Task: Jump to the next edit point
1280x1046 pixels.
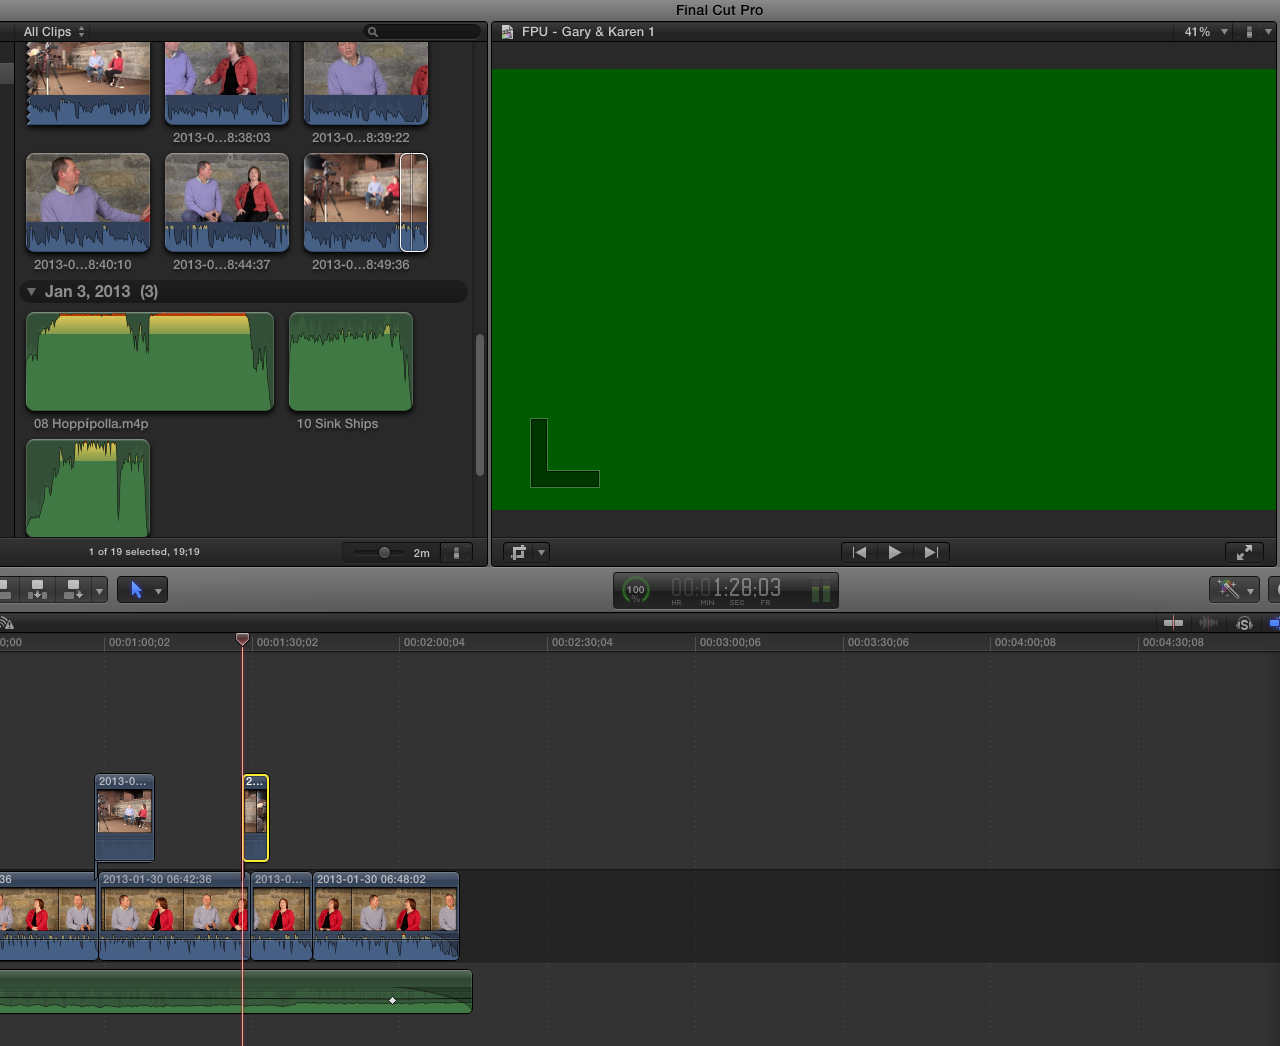Action: 931,552
